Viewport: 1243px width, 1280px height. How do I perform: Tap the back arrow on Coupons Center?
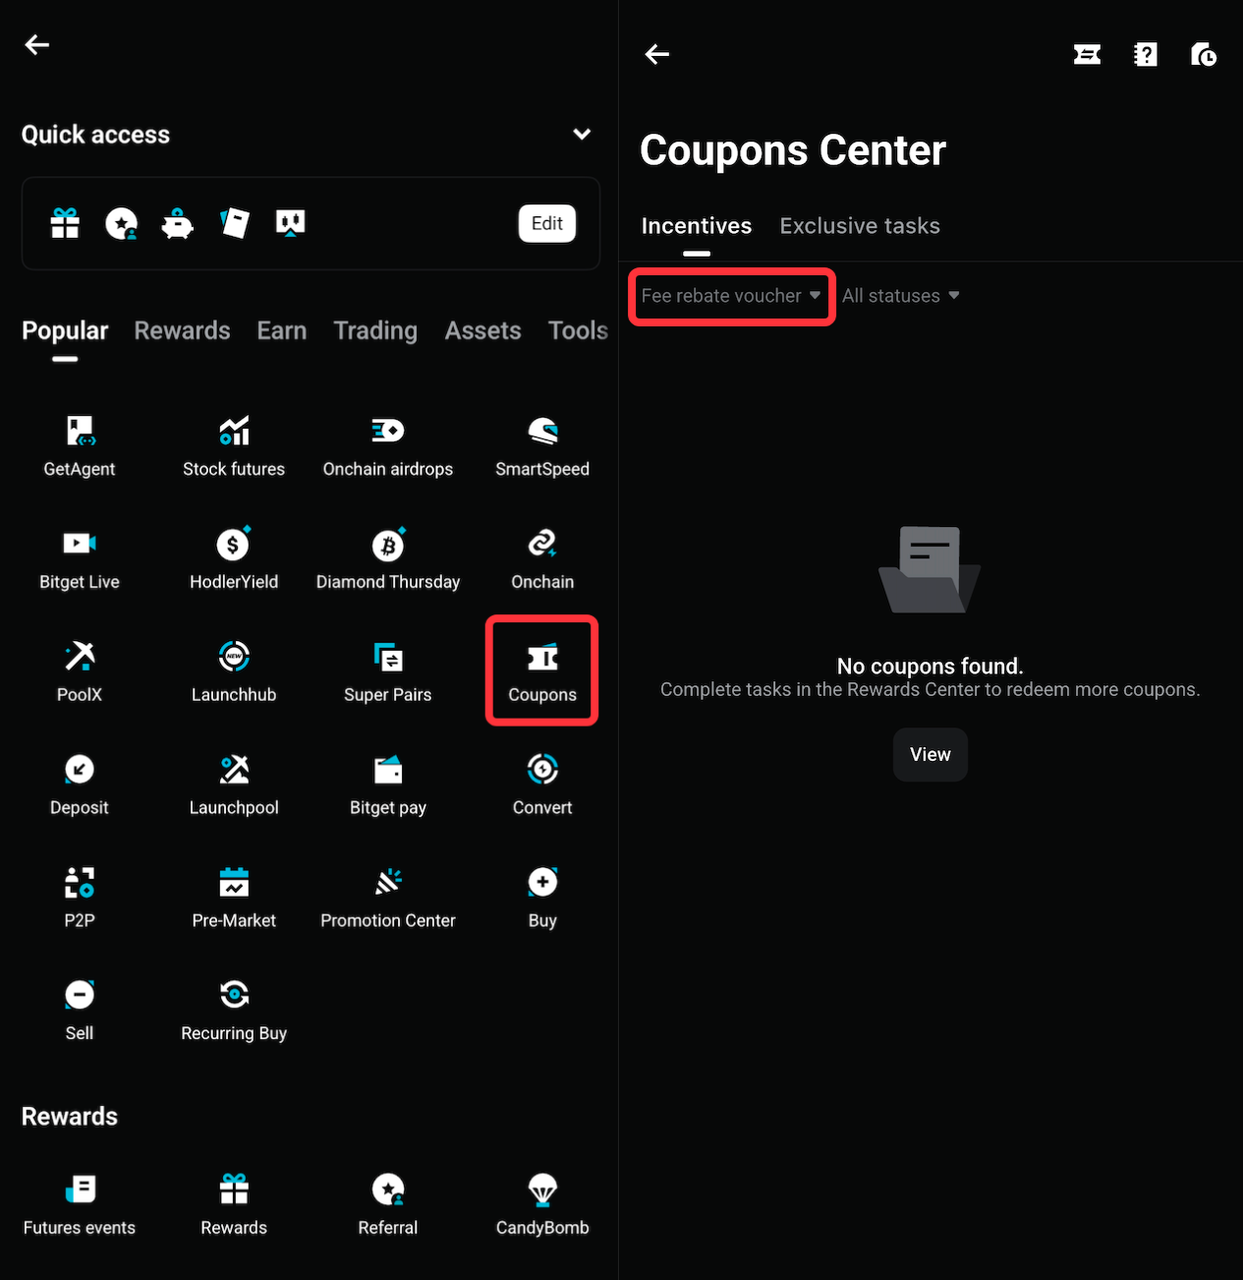click(x=656, y=55)
